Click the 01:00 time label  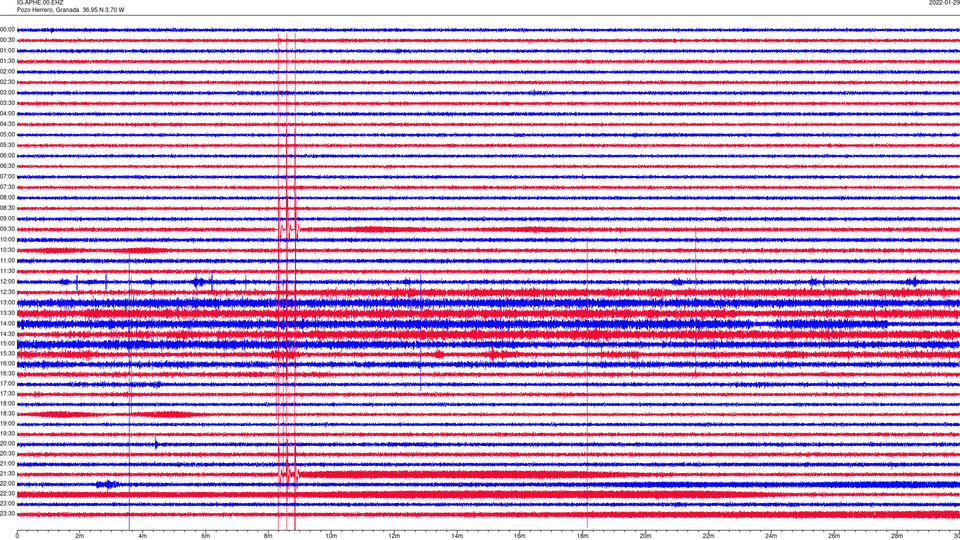[x=8, y=51]
